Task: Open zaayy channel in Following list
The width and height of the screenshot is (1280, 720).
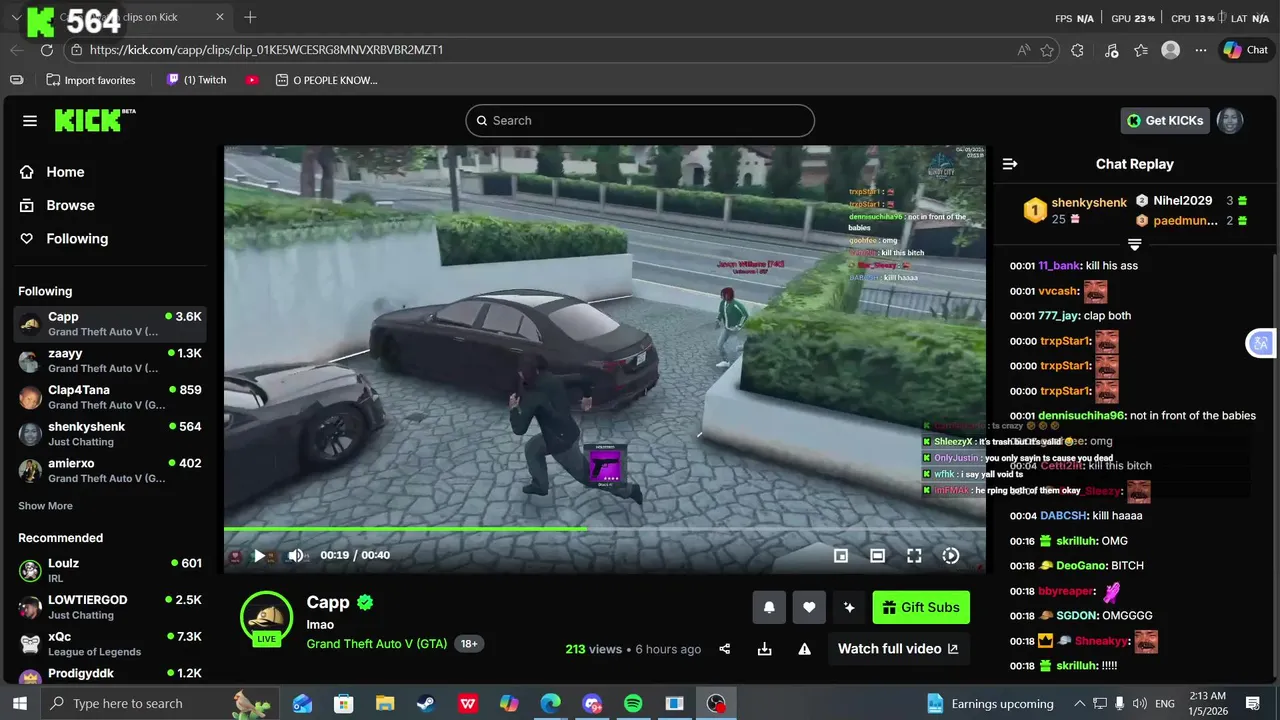Action: click(110, 361)
